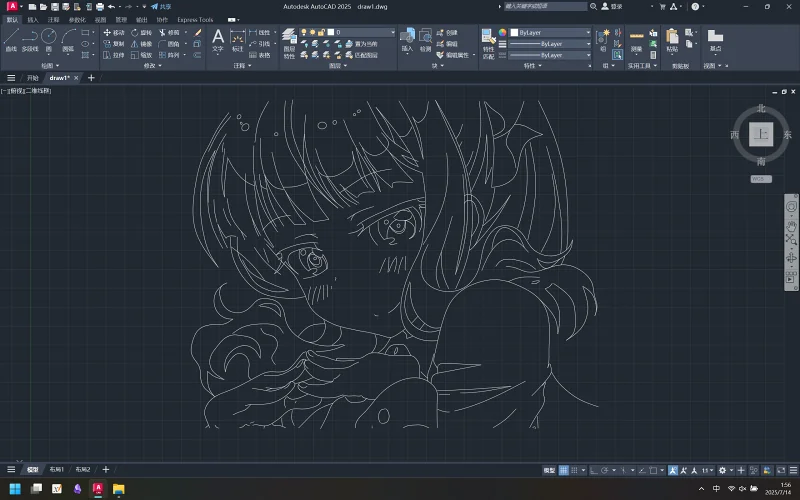Toggle layer 0 on/off lightbulb icon
This screenshot has height=500, width=800.
coord(304,32)
